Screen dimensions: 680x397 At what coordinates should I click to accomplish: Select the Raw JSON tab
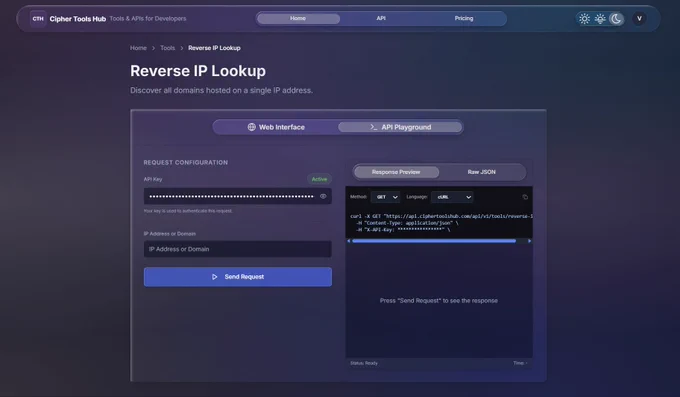pyautogui.click(x=481, y=172)
